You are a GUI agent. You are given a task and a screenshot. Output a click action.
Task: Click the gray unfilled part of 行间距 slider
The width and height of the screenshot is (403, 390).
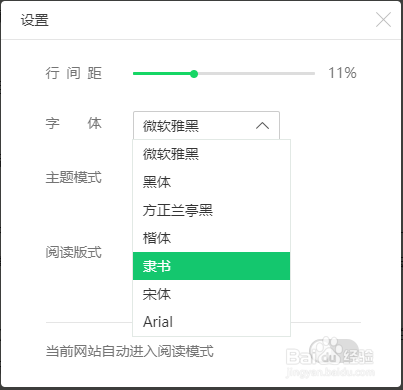pyautogui.click(x=256, y=73)
